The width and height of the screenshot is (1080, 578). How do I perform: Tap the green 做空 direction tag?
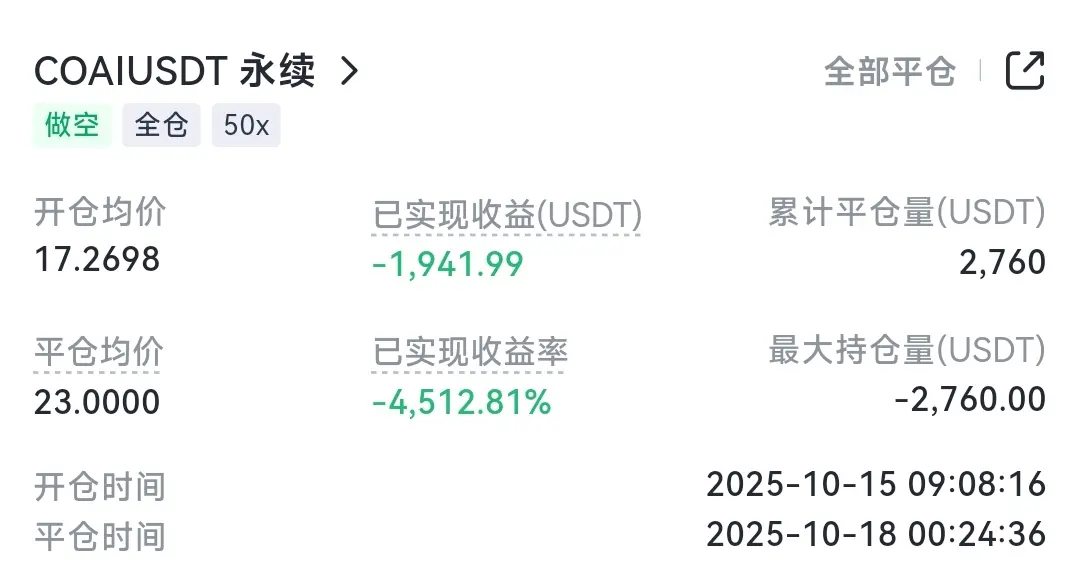(72, 126)
